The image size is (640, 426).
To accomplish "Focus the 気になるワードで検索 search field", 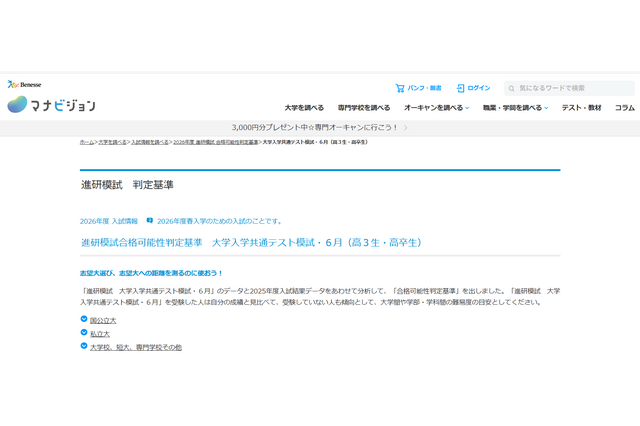I will coord(569,88).
